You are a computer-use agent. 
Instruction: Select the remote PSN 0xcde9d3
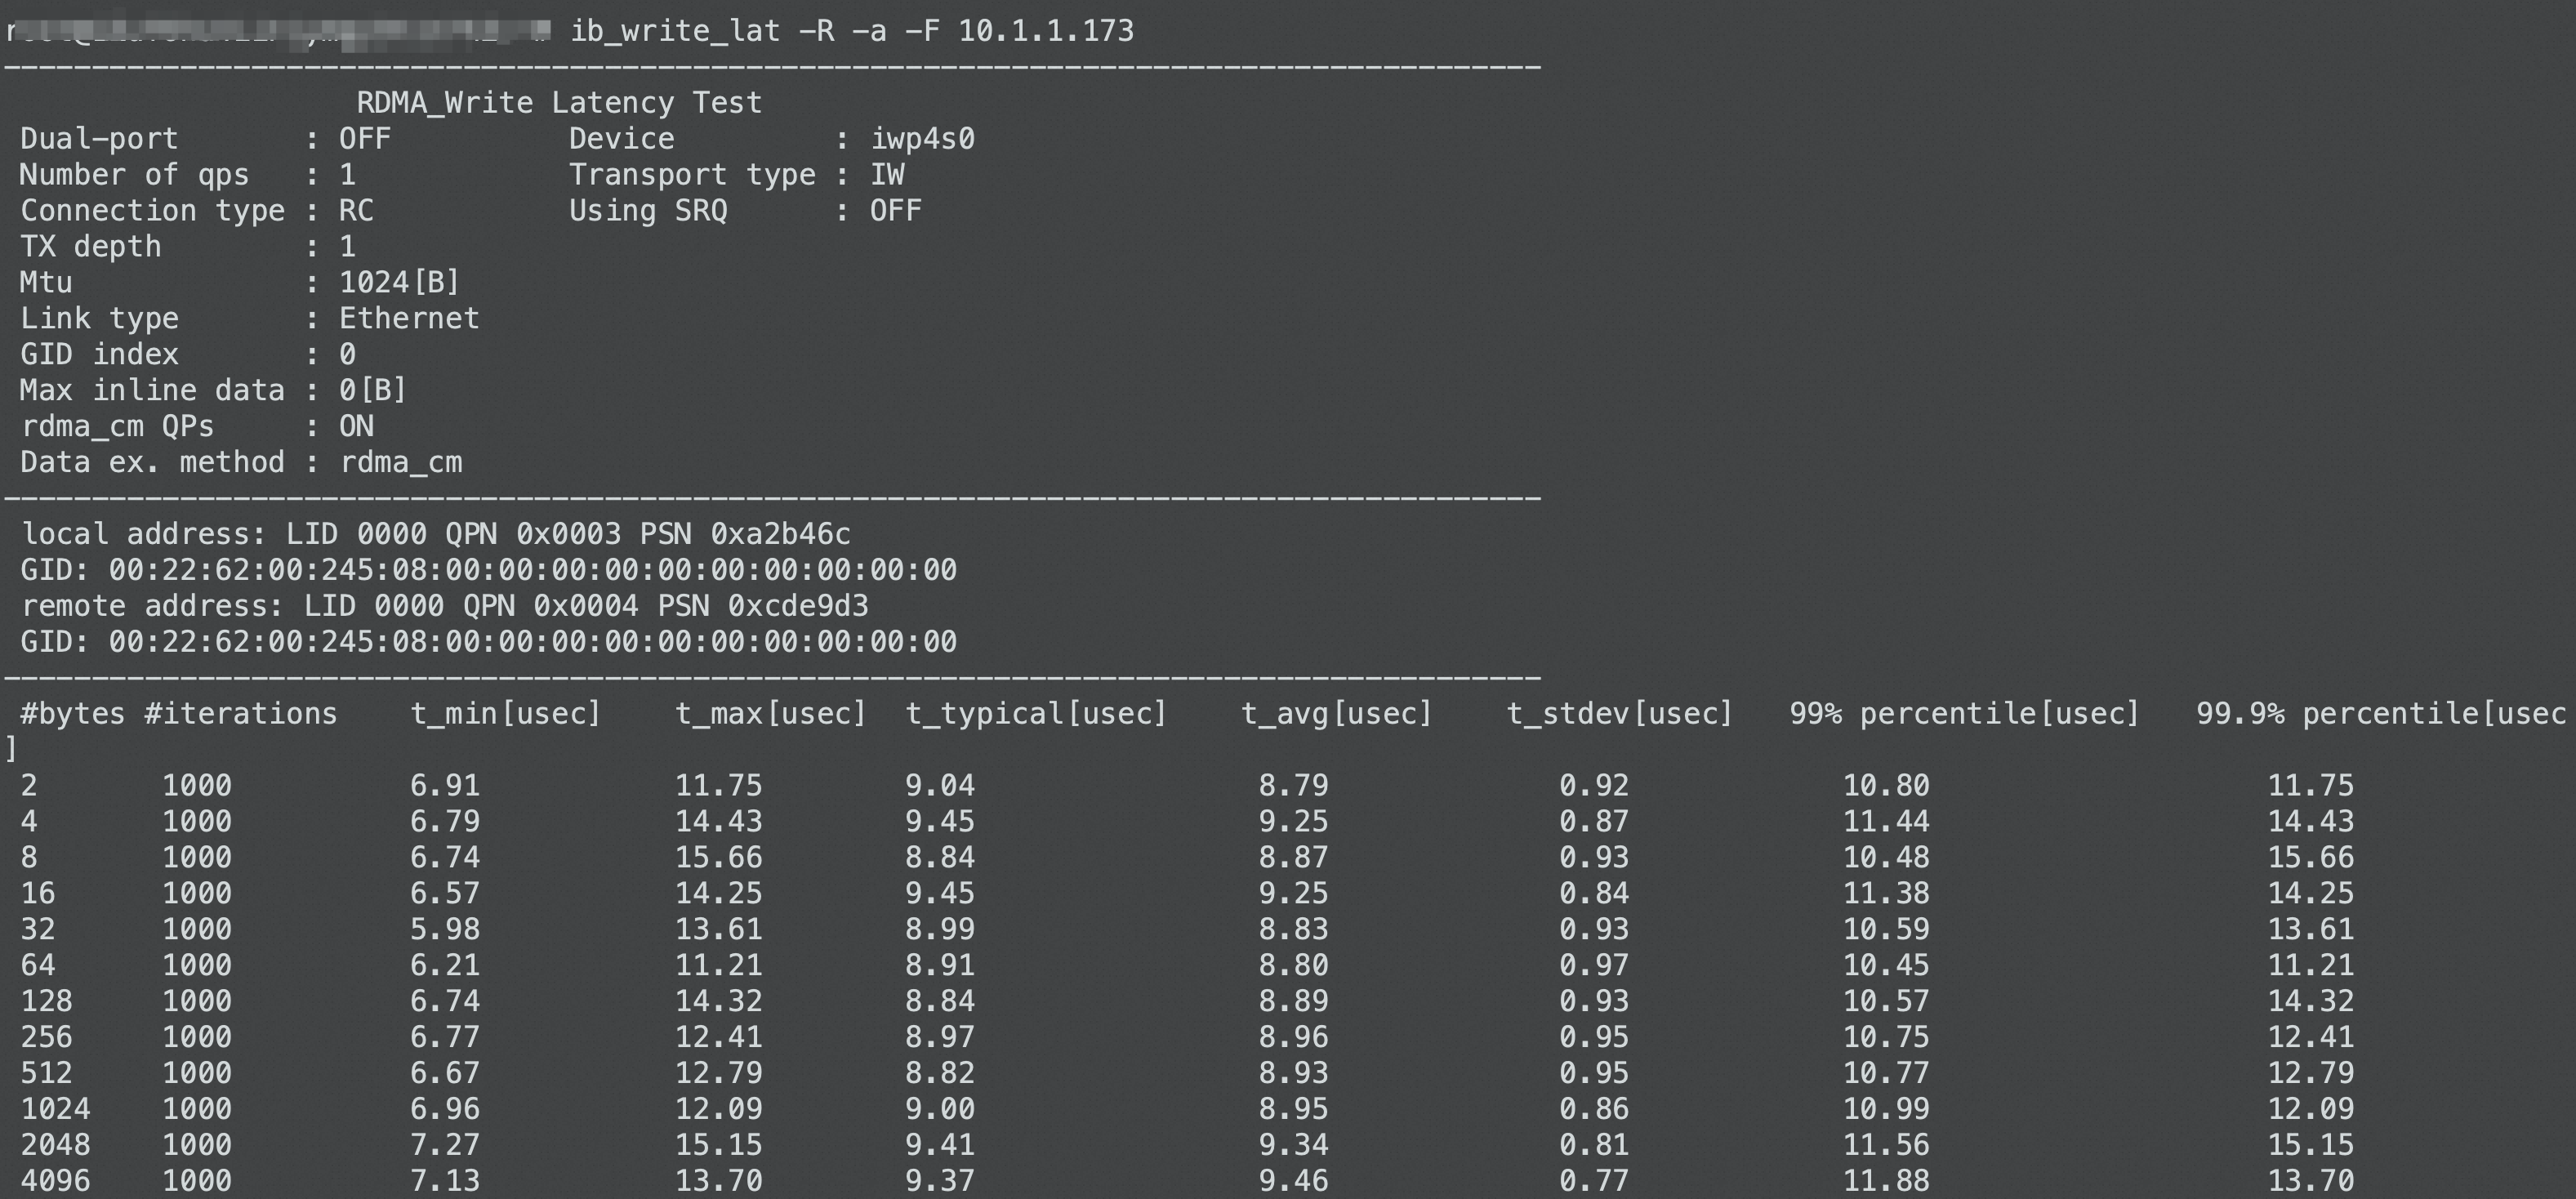pos(798,607)
